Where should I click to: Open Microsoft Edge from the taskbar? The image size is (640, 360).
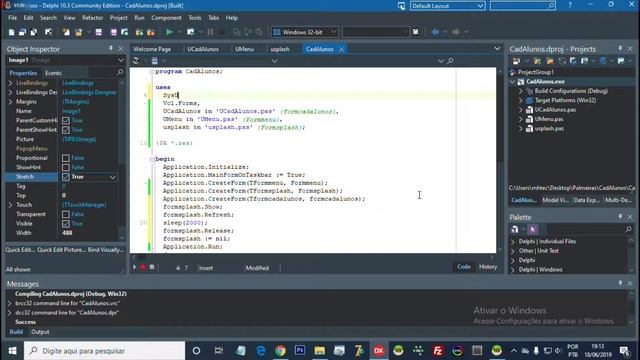[260, 350]
